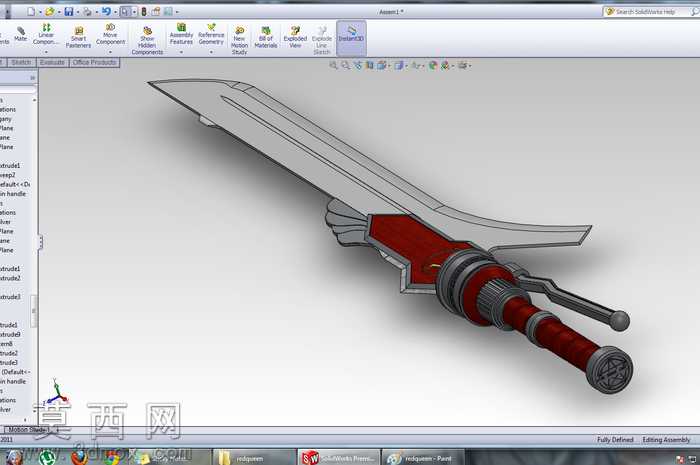The image size is (700, 465).
Task: Open a file using the Open folder icon
Action: [x=50, y=12]
